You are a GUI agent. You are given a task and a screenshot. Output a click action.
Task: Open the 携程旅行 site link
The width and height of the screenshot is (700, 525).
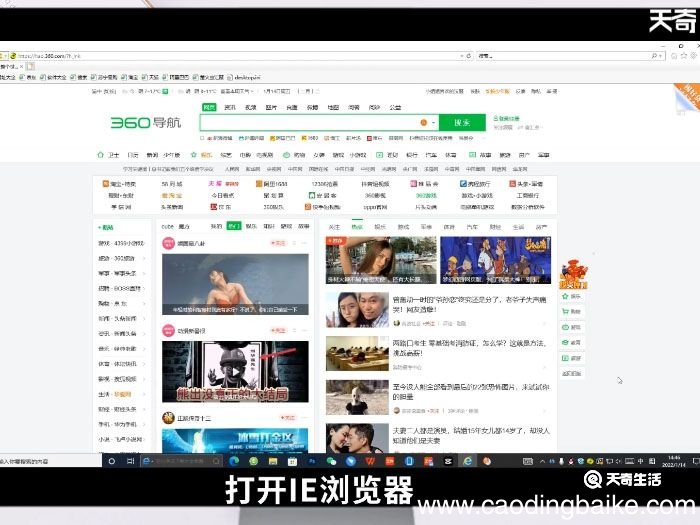pyautogui.click(x=475, y=184)
